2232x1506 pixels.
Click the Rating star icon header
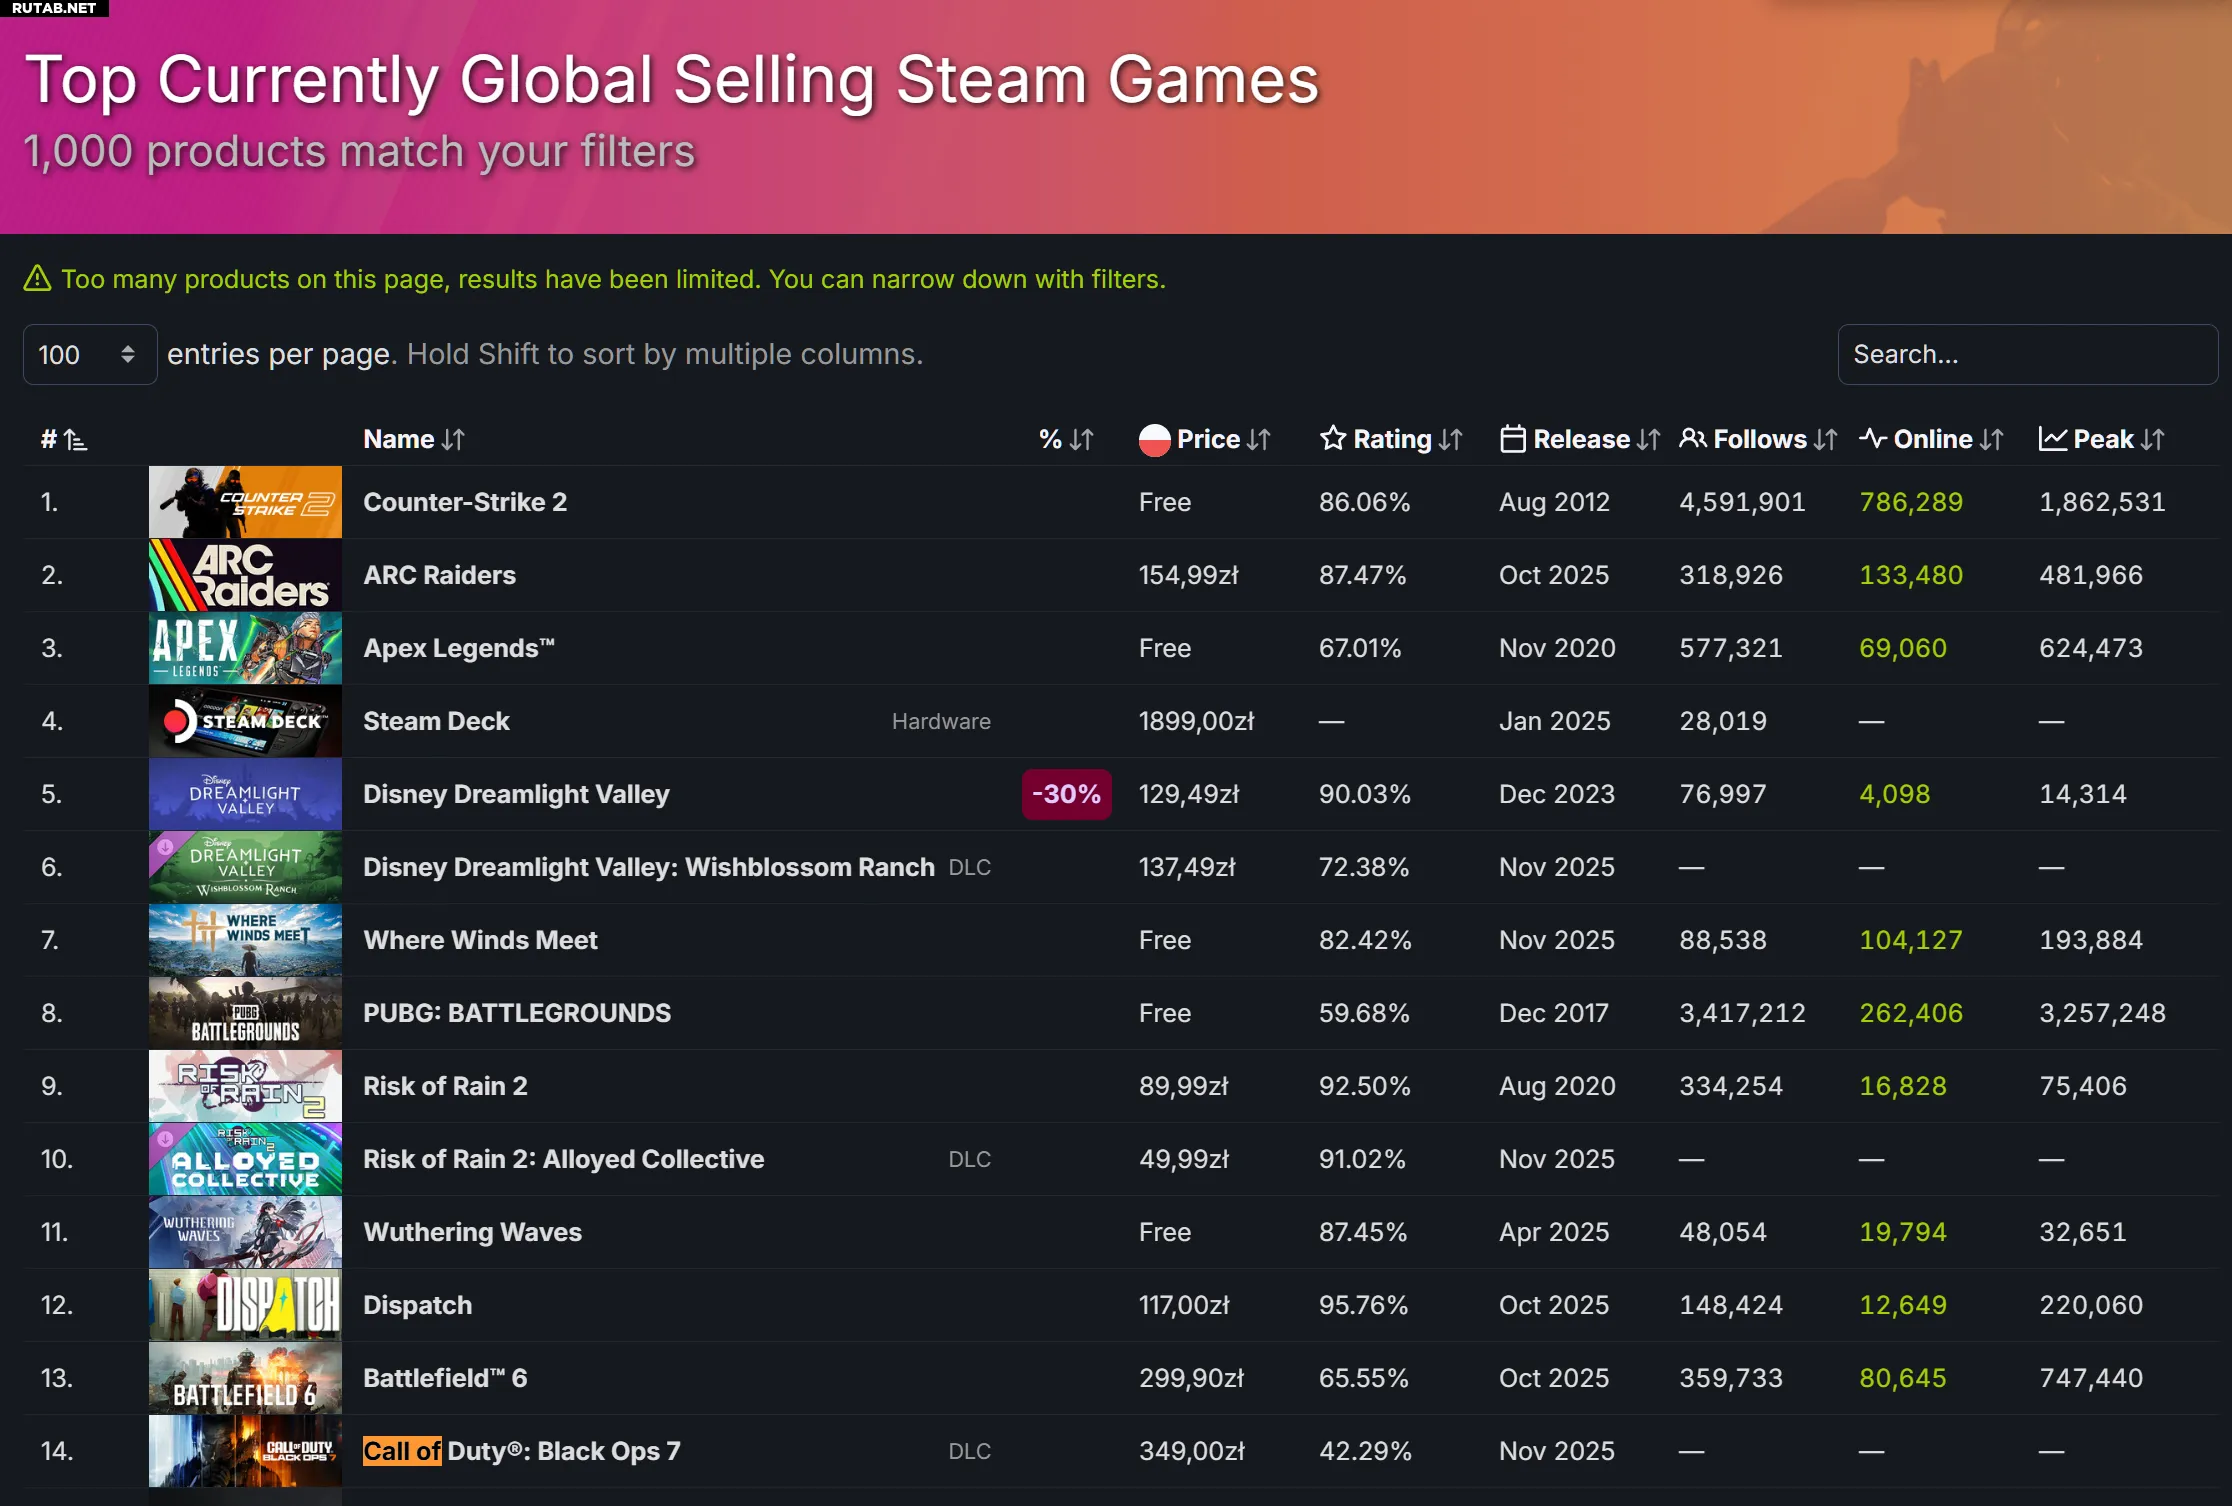coord(1332,438)
